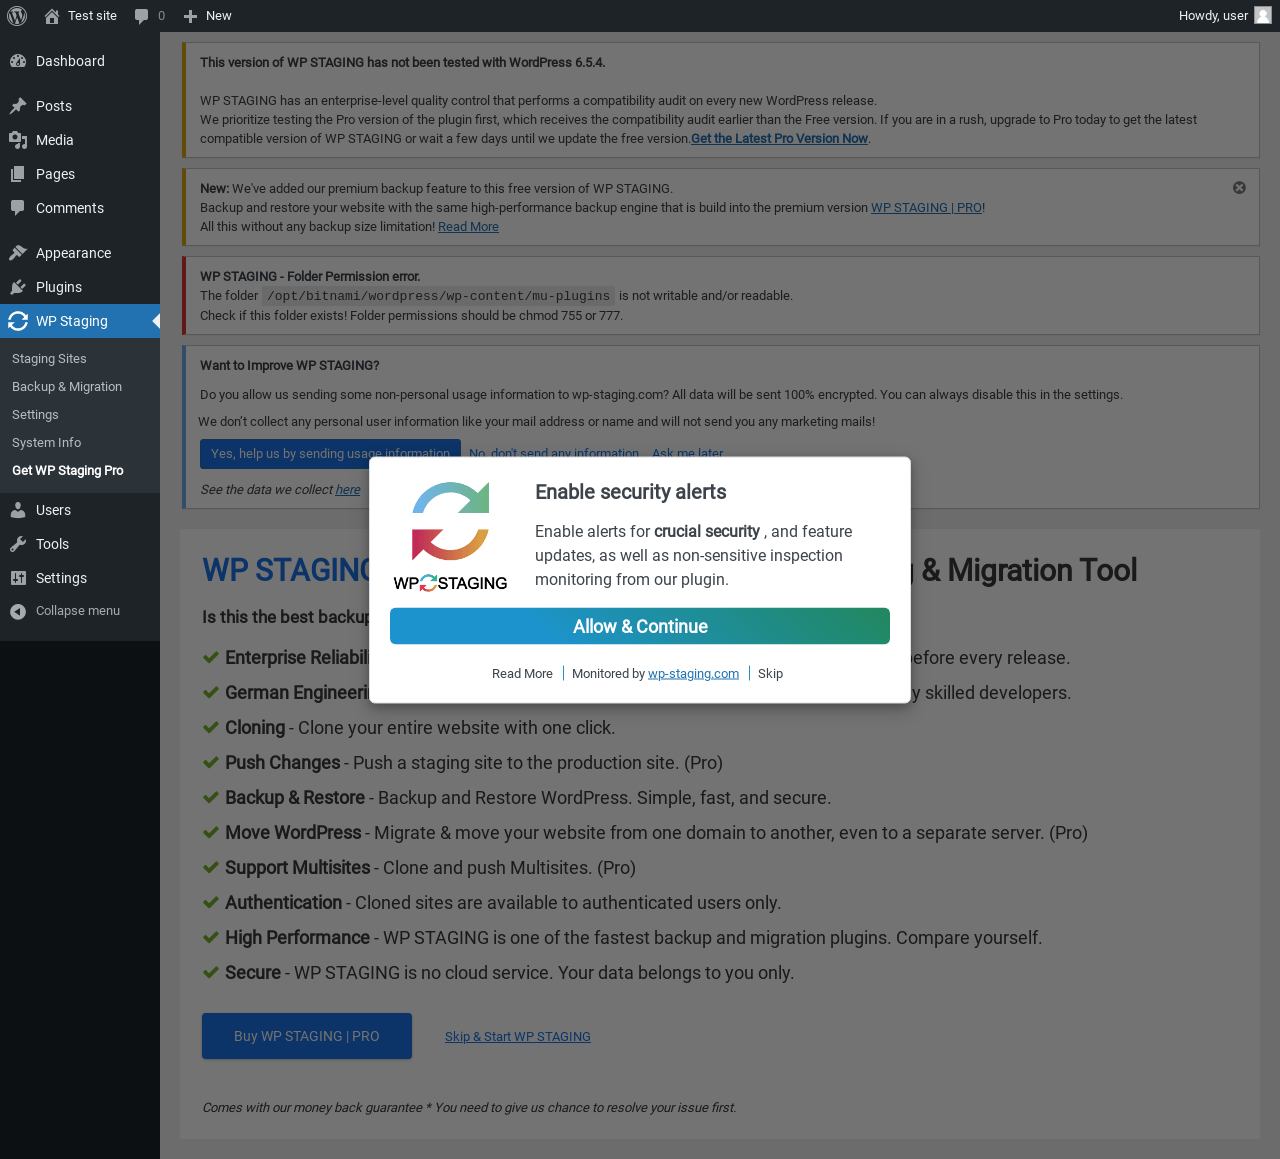Click the Collapse menu arrow icon
The height and width of the screenshot is (1159, 1280).
pyautogui.click(x=18, y=611)
